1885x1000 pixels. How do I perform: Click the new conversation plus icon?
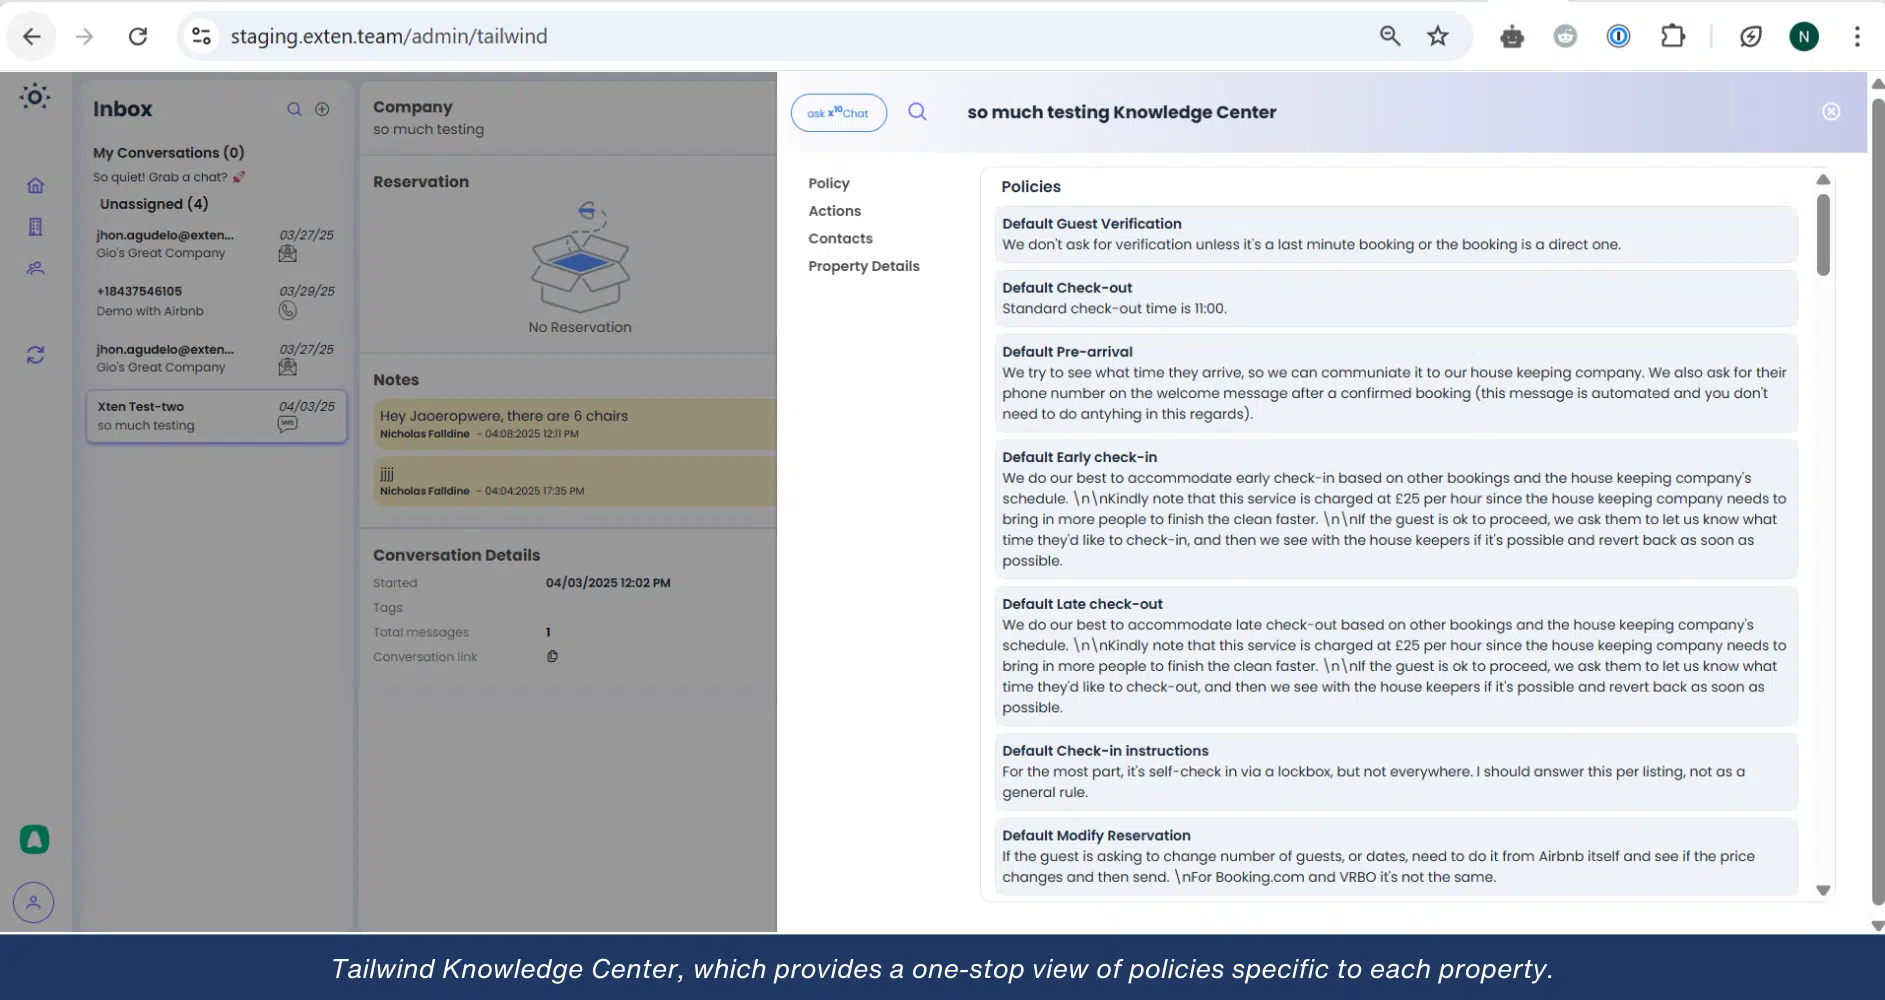322,109
